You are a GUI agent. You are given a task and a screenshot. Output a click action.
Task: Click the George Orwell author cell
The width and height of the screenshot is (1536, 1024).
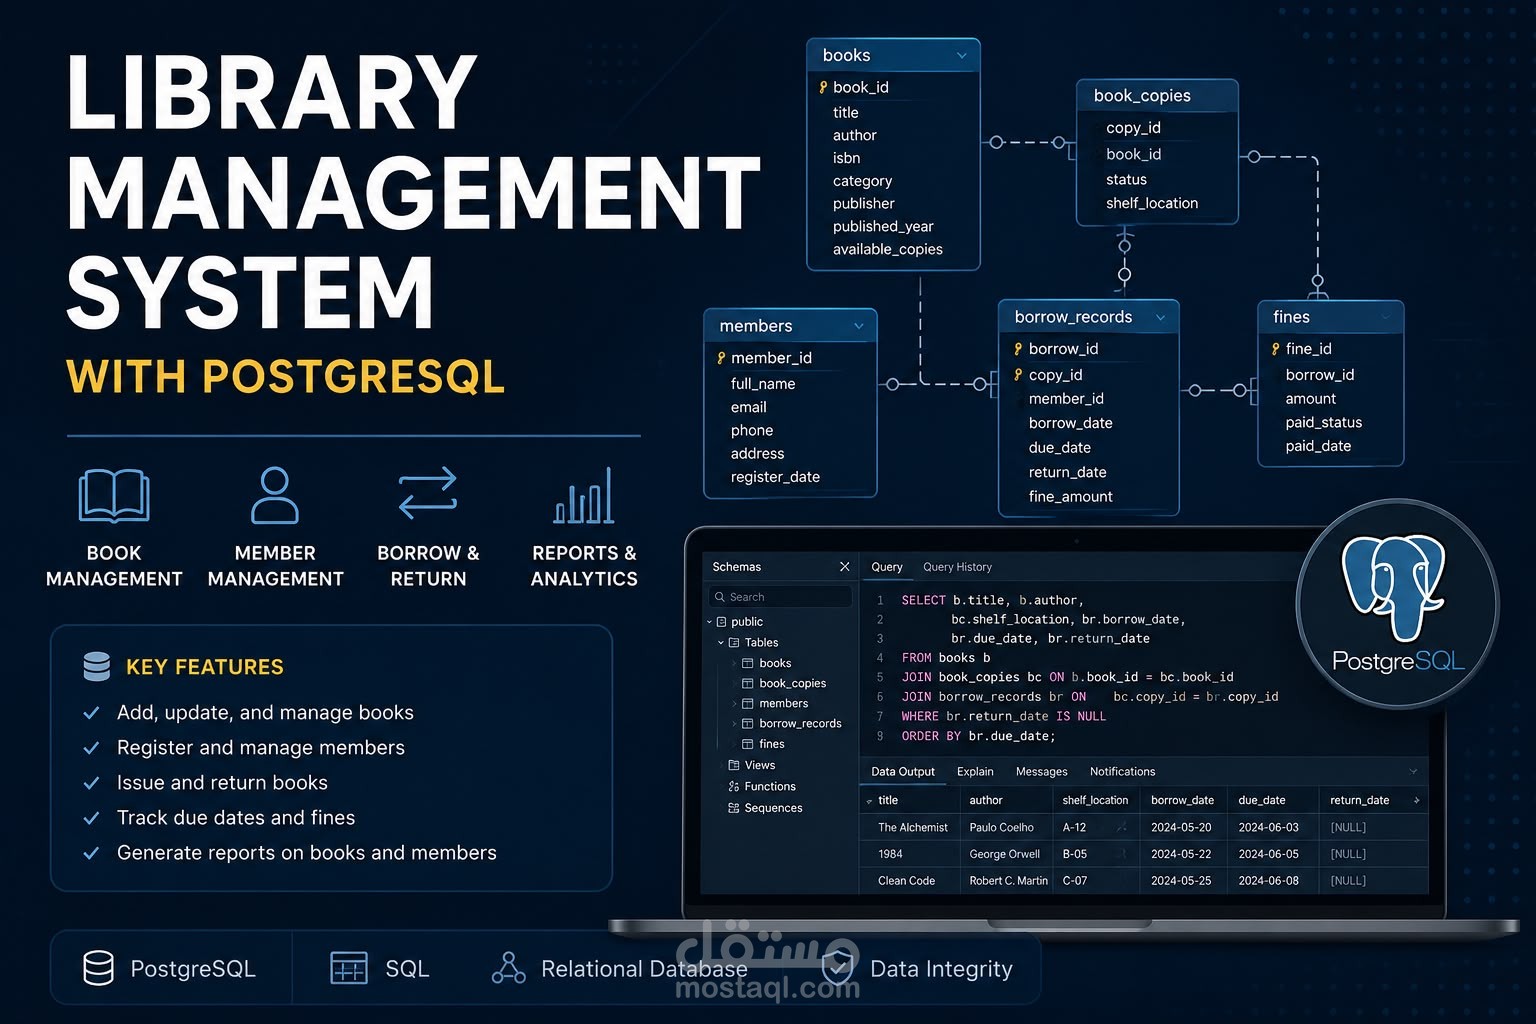(1005, 855)
